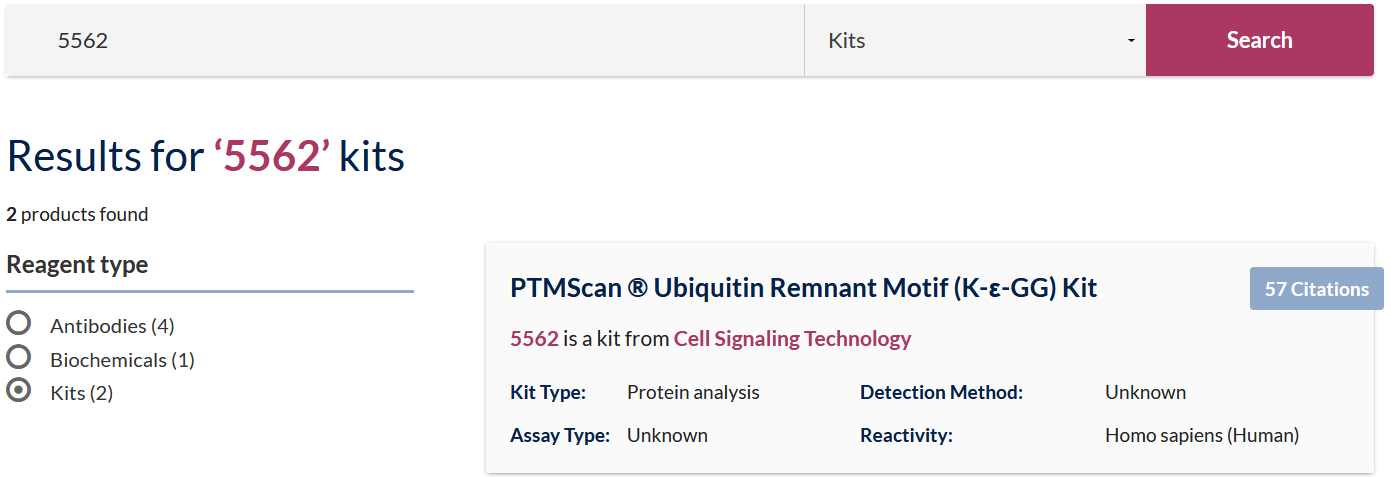Select the Kits radio button
The width and height of the screenshot is (1391, 477).
click(18, 391)
